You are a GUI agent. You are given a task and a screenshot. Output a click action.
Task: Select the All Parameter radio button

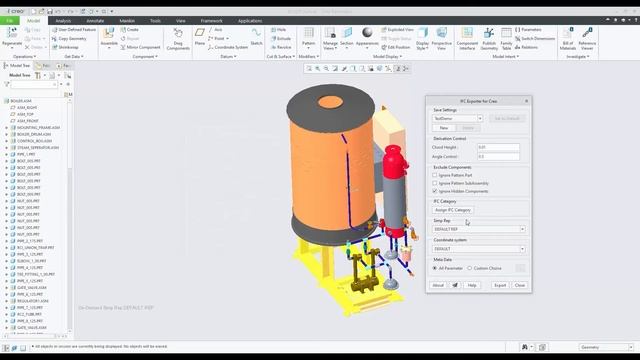click(x=435, y=268)
